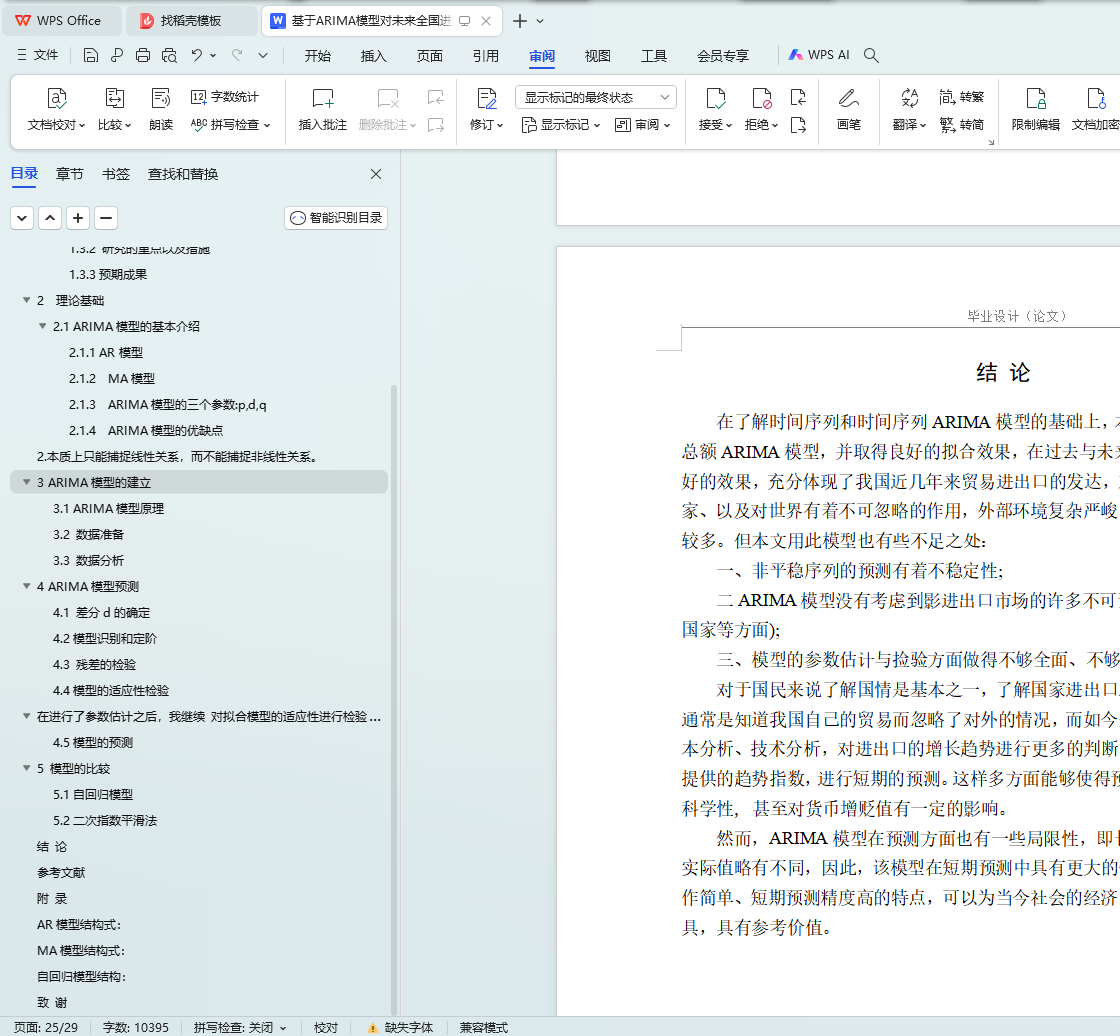
Task: Open the 开始 ribbon tab
Action: [317, 56]
